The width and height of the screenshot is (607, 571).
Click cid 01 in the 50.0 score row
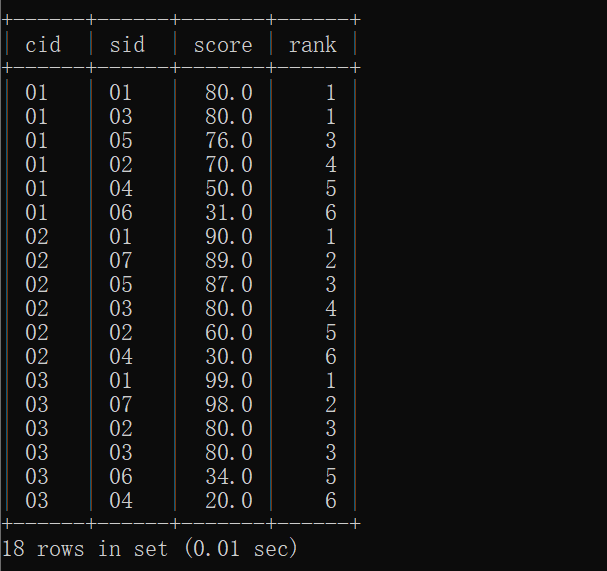point(37,189)
